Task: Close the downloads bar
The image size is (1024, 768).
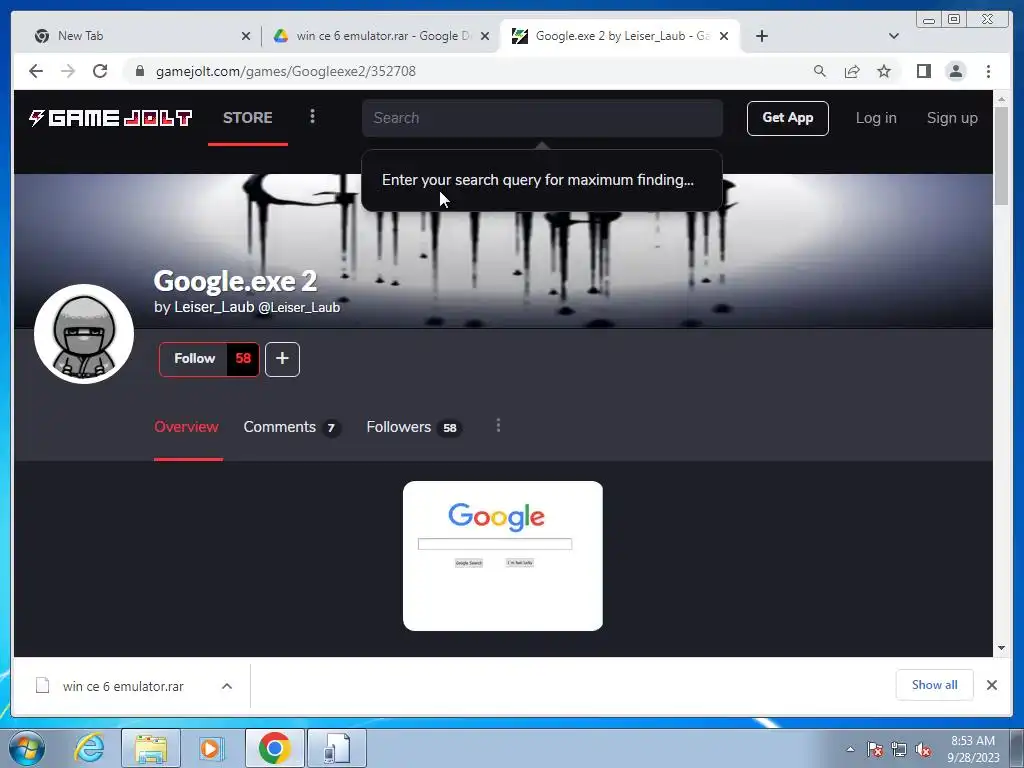Action: [991, 685]
